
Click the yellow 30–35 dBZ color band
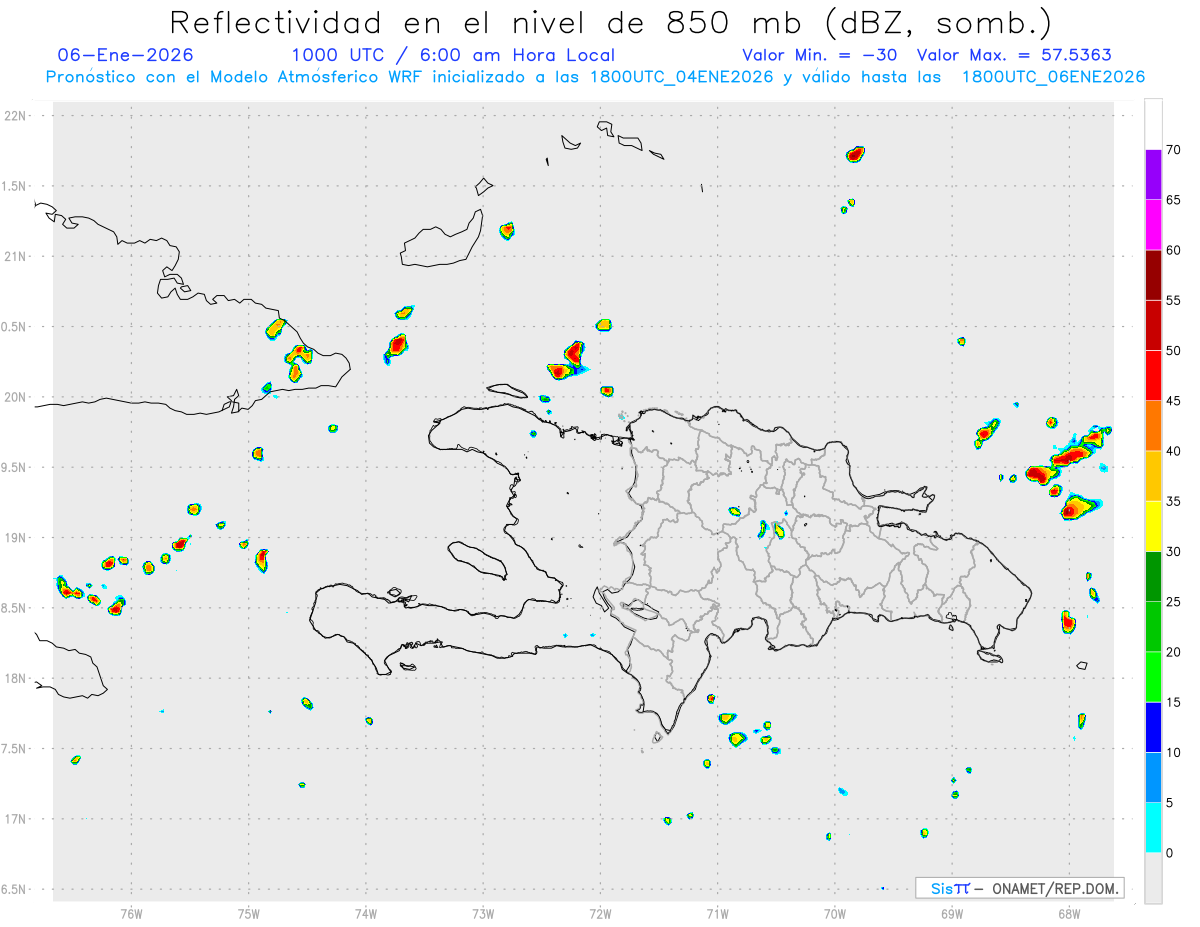click(x=1153, y=526)
